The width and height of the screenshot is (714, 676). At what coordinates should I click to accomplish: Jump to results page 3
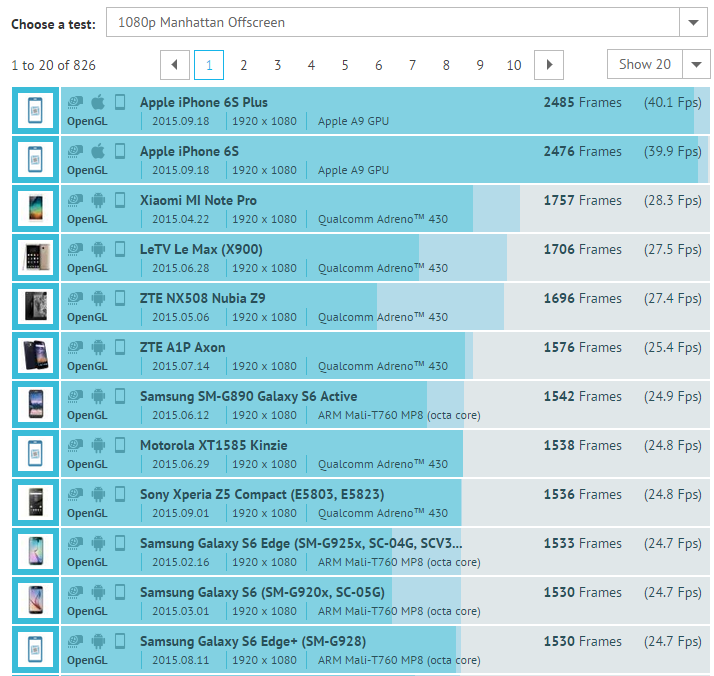pos(277,65)
